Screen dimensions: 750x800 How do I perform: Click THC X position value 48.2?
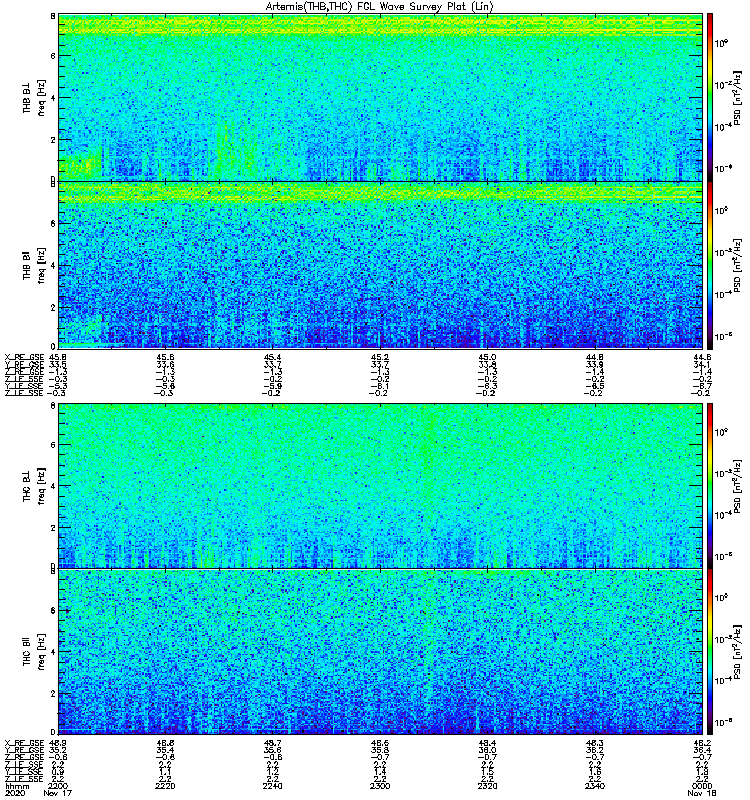(702, 743)
